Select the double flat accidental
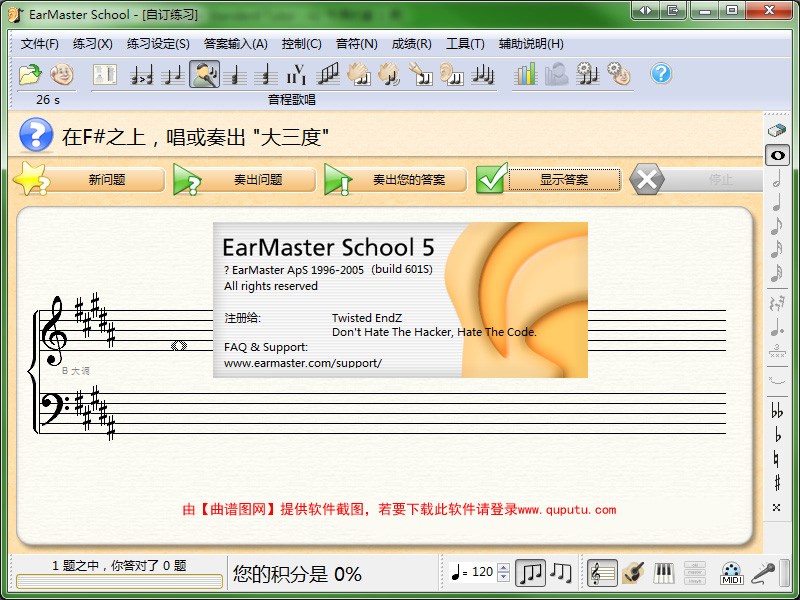Screen dimensions: 800x600 coord(777,410)
